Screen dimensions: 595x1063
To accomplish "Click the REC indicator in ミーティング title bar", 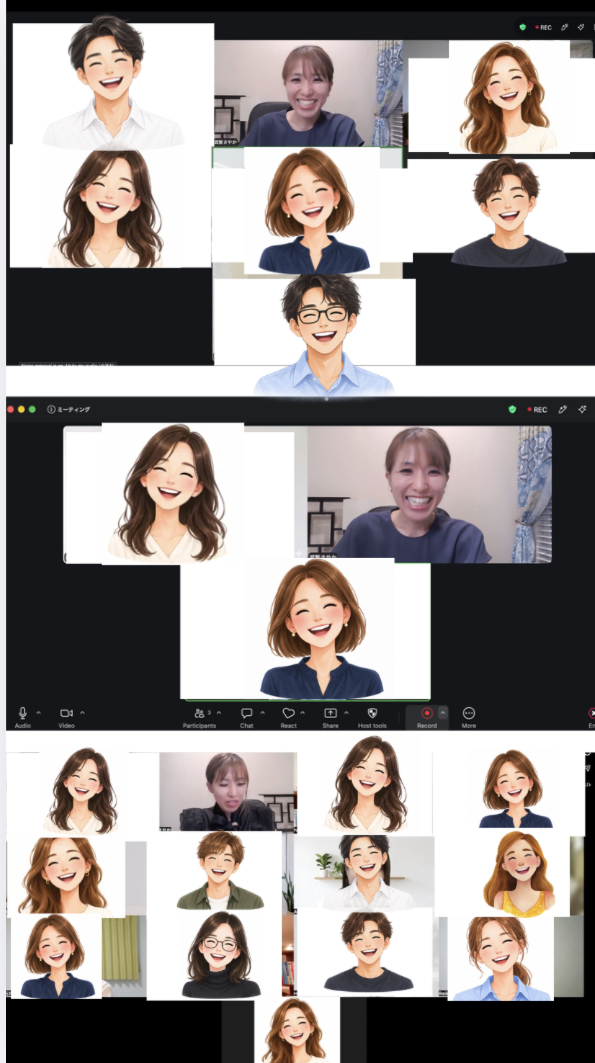I will 537,409.
